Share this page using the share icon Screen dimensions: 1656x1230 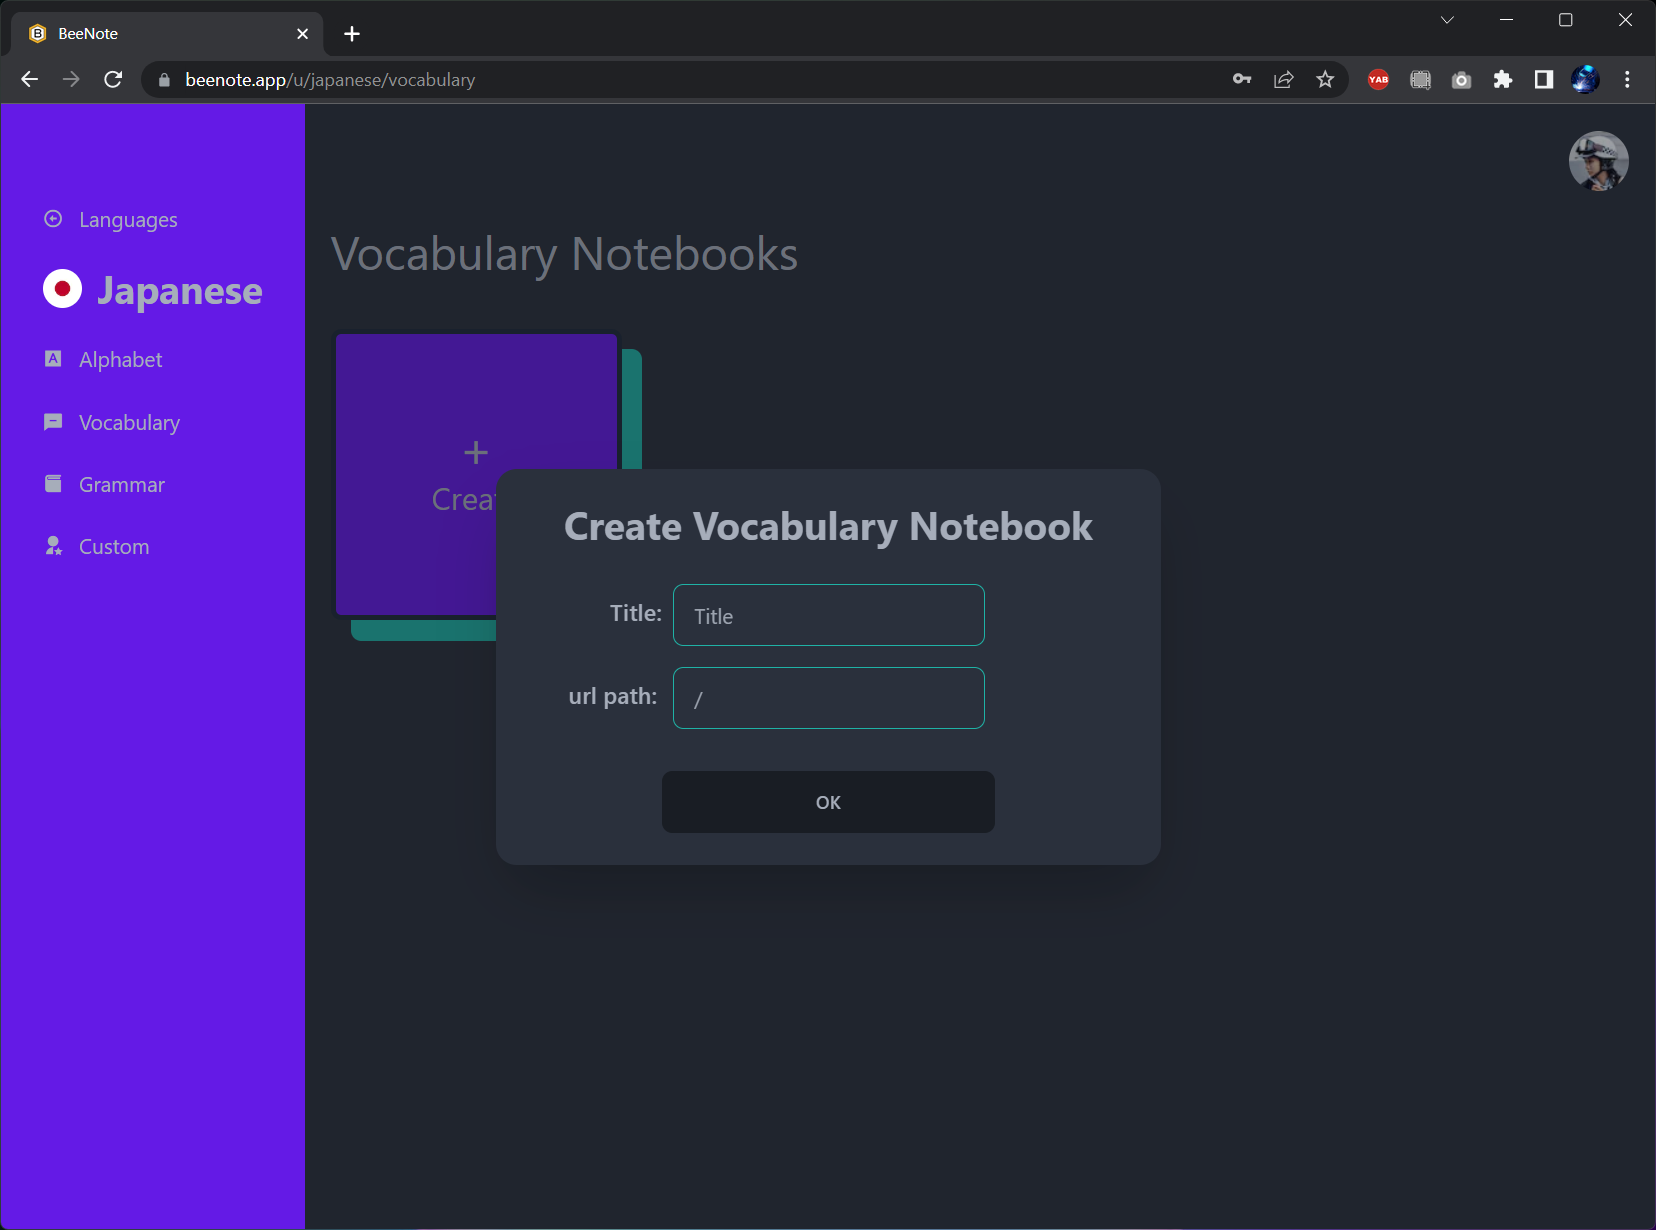point(1284,79)
